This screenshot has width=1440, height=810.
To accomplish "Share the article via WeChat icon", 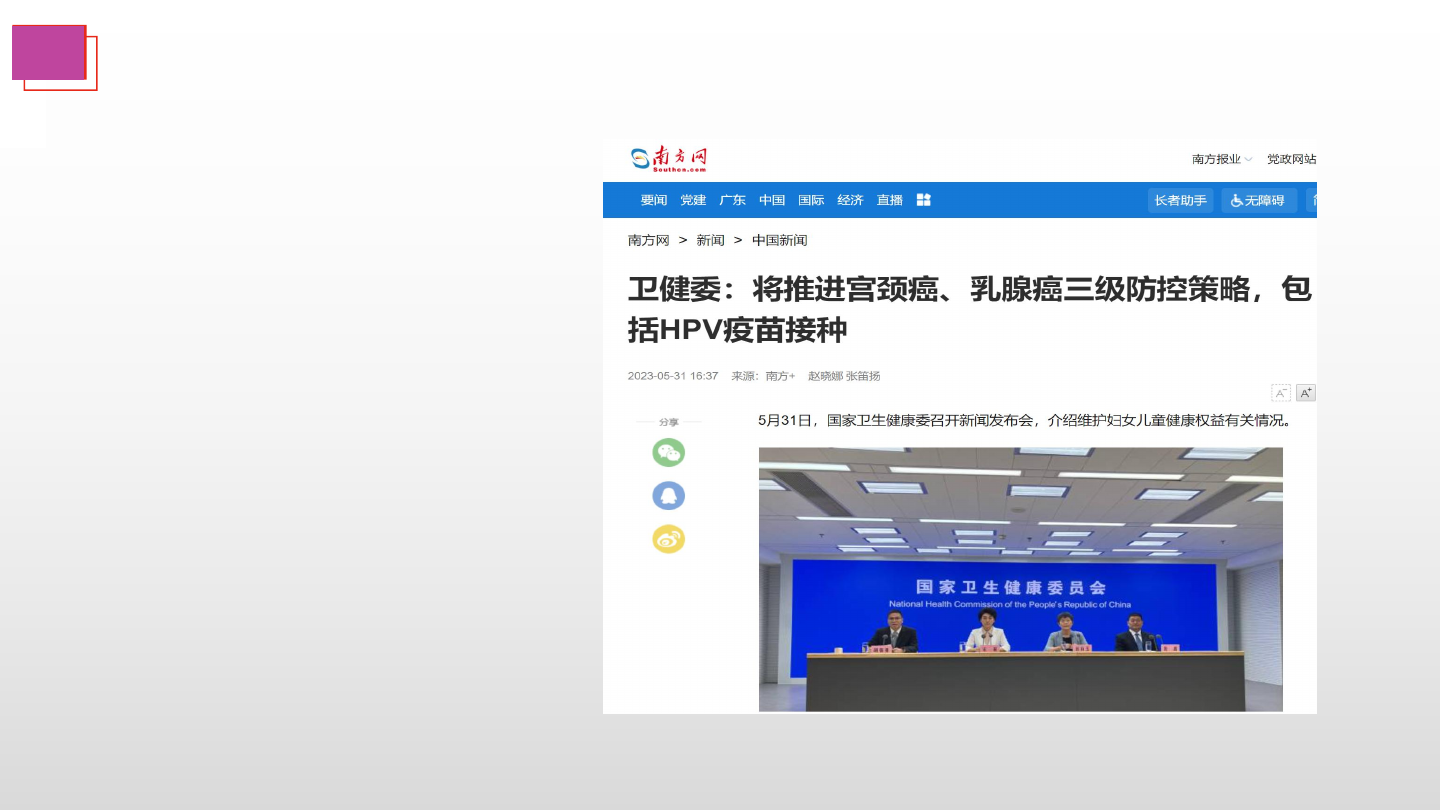I will pyautogui.click(x=668, y=453).
